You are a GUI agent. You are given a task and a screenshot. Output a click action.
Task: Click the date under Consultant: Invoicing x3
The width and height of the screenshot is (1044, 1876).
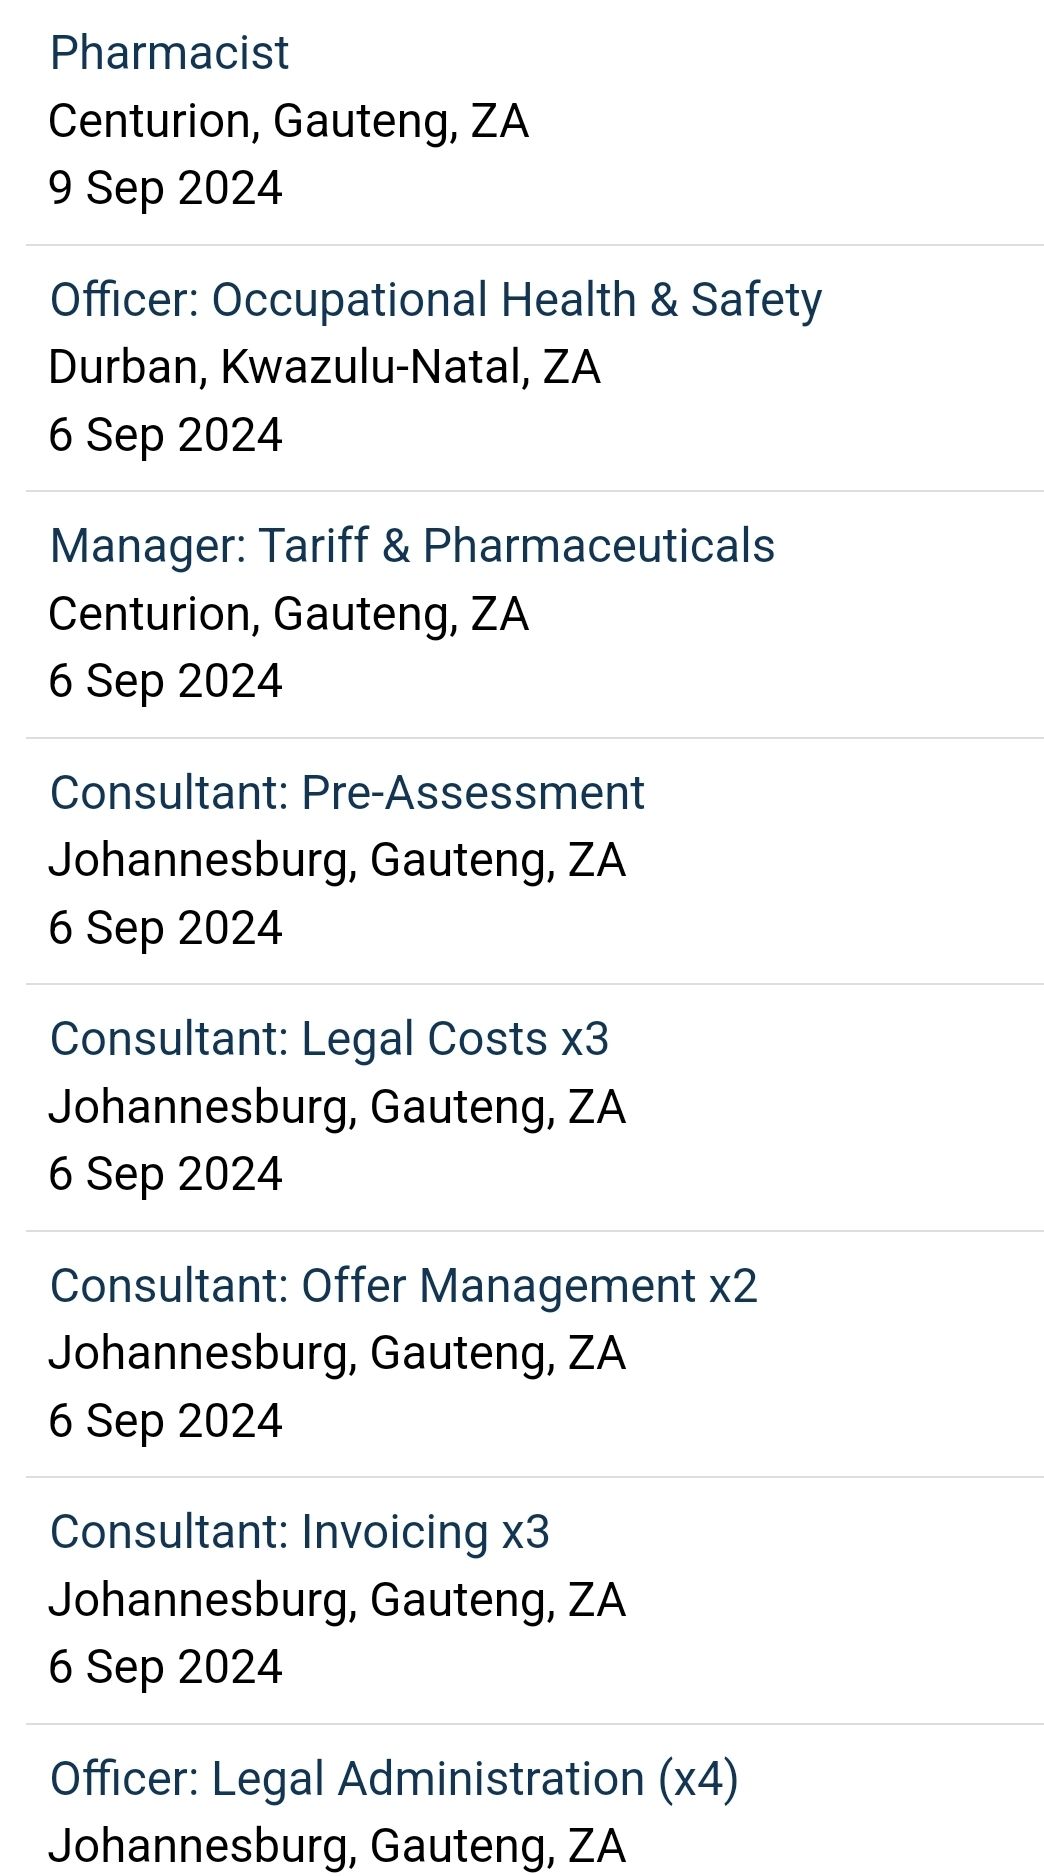(166, 1668)
